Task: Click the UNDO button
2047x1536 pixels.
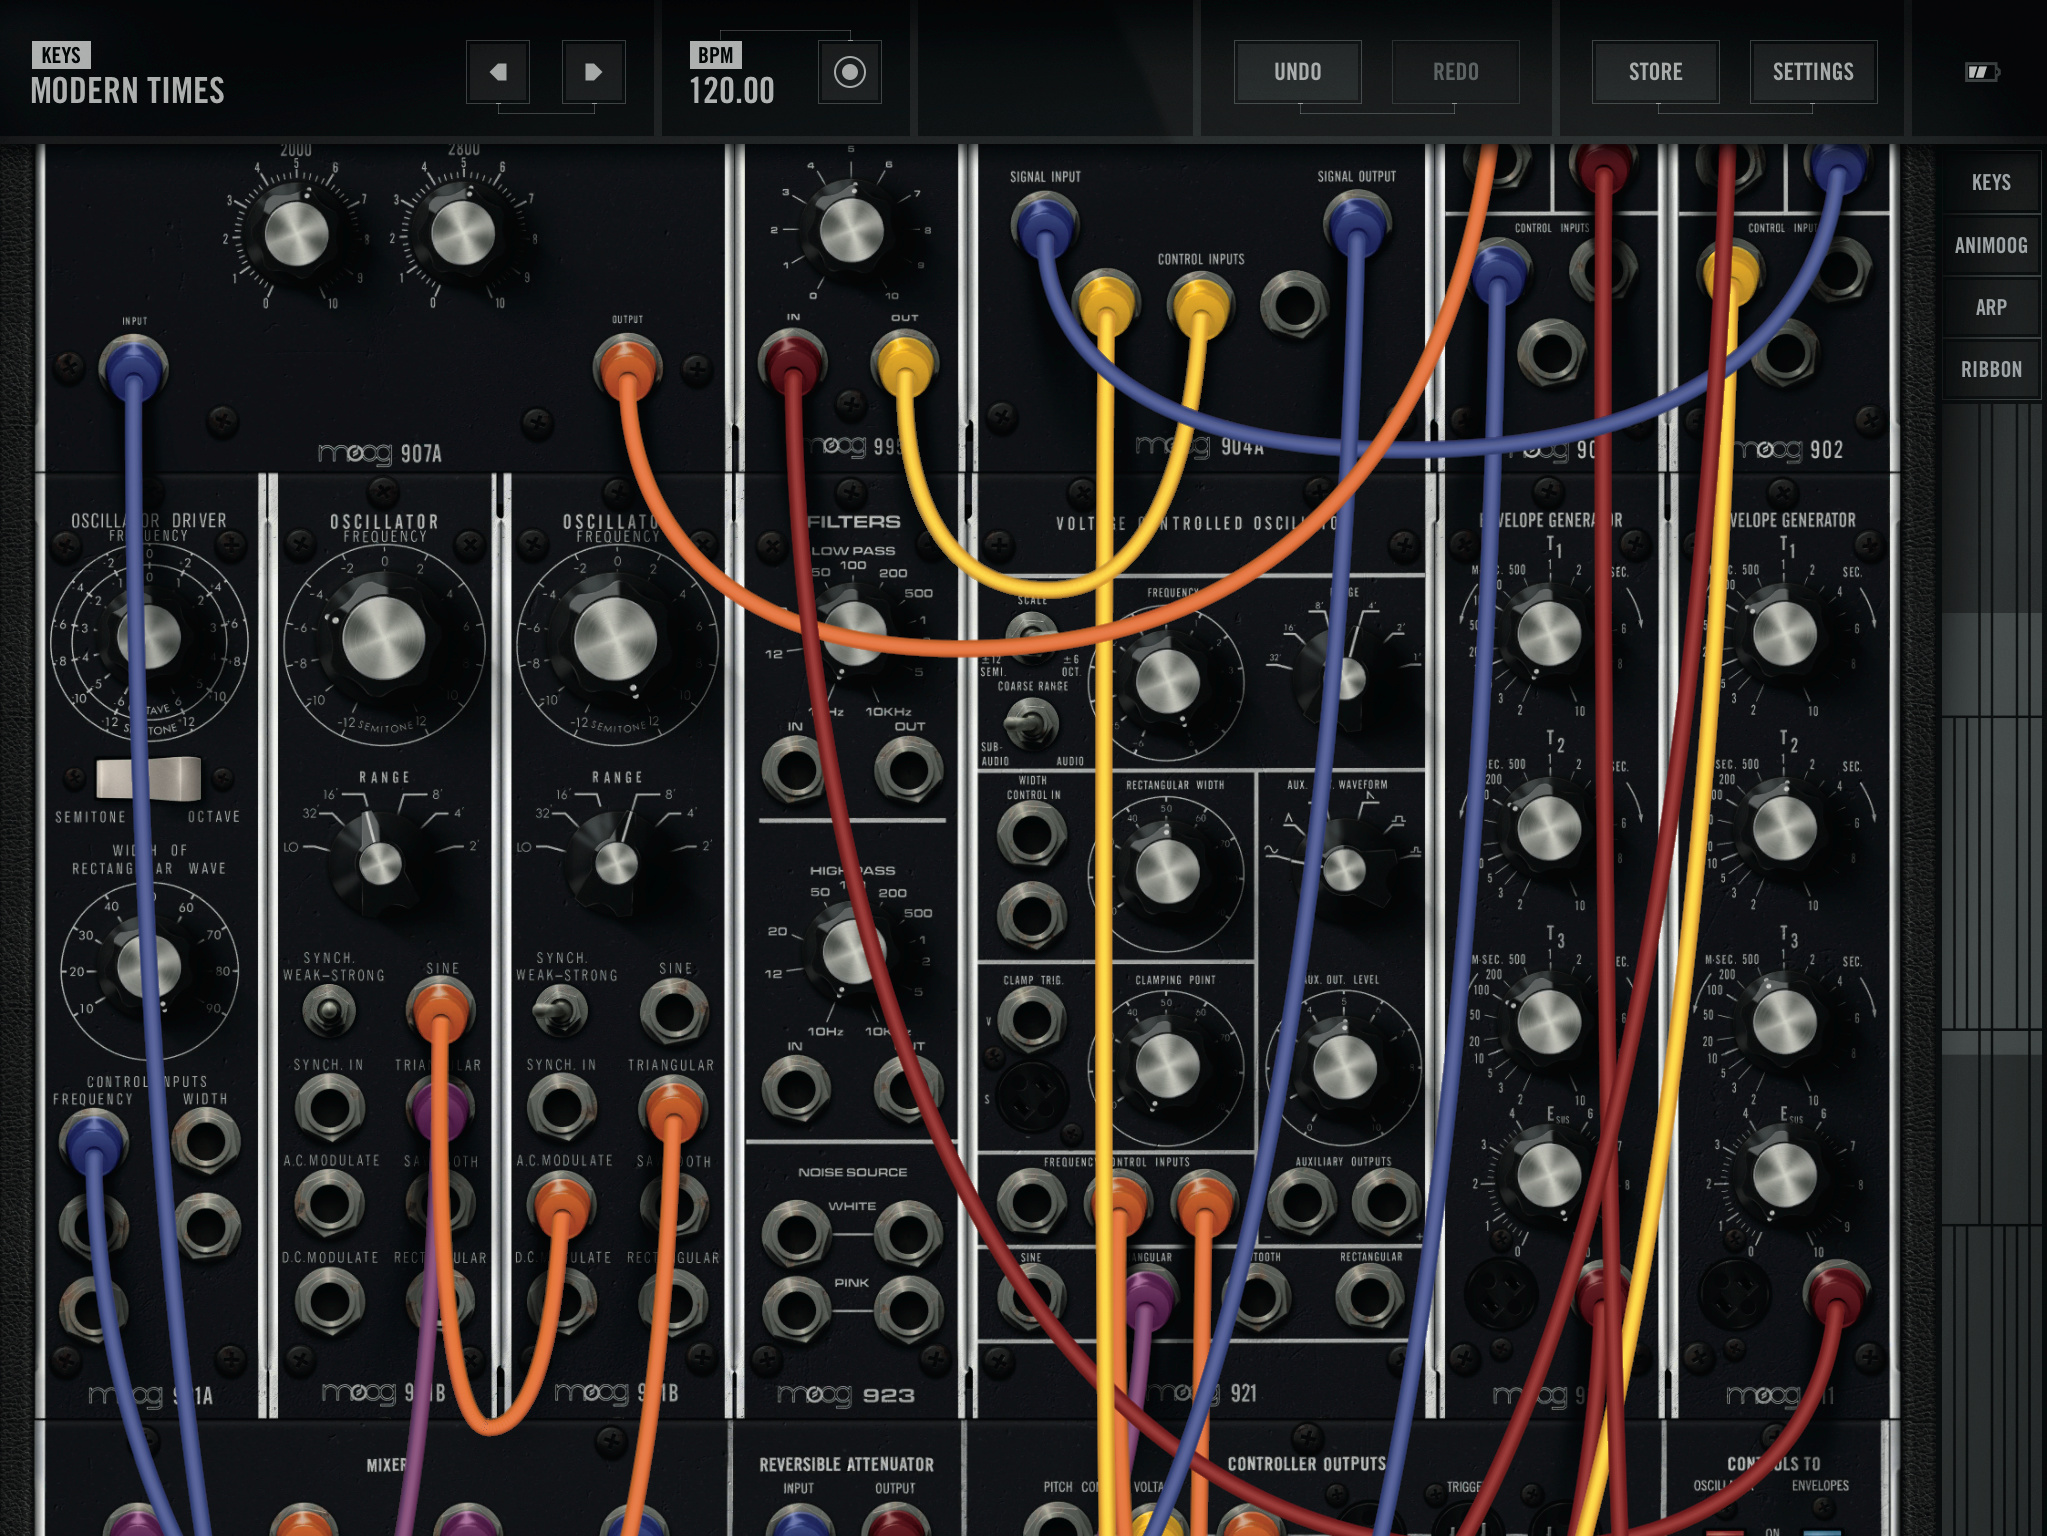Action: tap(1297, 72)
